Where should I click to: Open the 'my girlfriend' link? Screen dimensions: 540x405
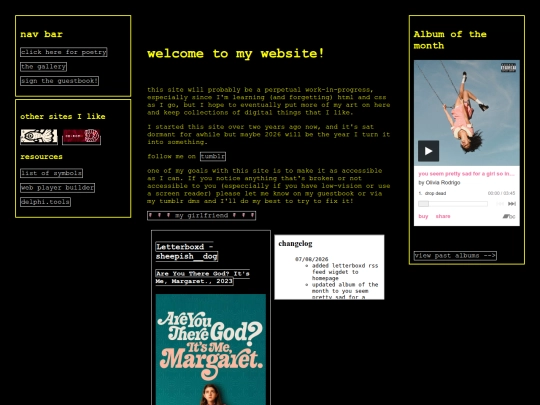201,216
